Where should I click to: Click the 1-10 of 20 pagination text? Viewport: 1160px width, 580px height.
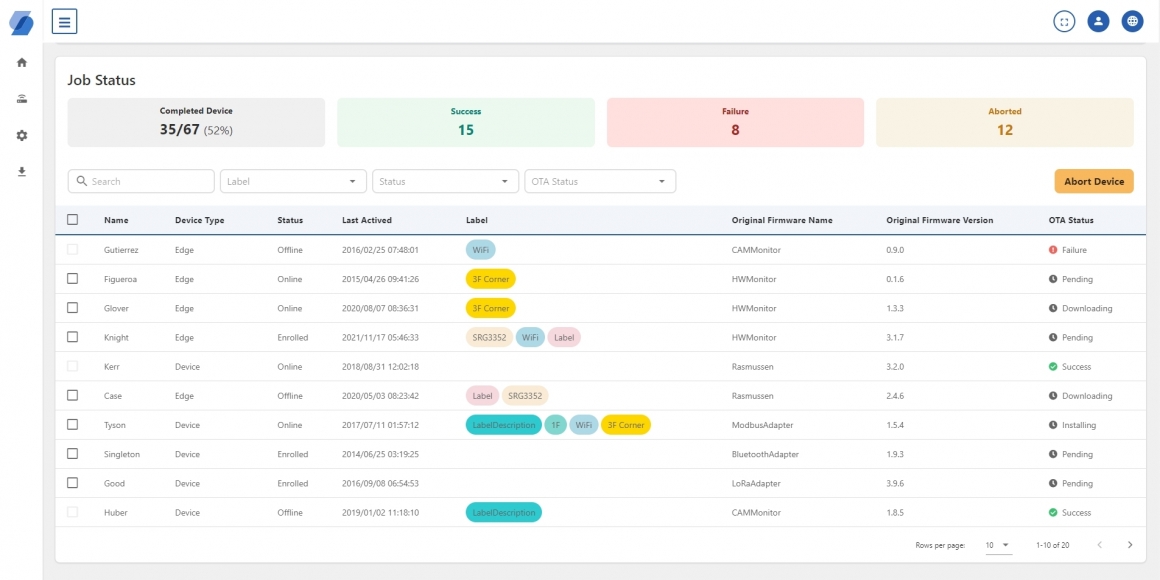pyautogui.click(x=1053, y=545)
